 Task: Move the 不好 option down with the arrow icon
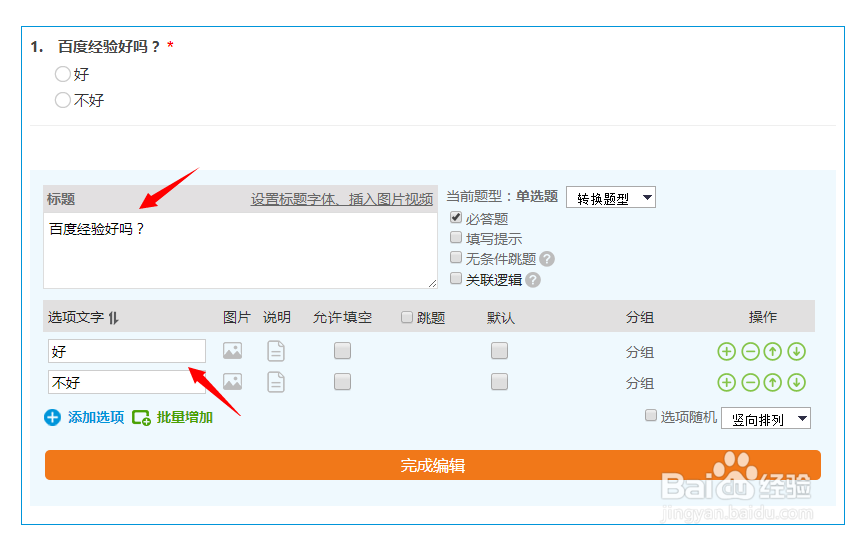click(x=796, y=383)
